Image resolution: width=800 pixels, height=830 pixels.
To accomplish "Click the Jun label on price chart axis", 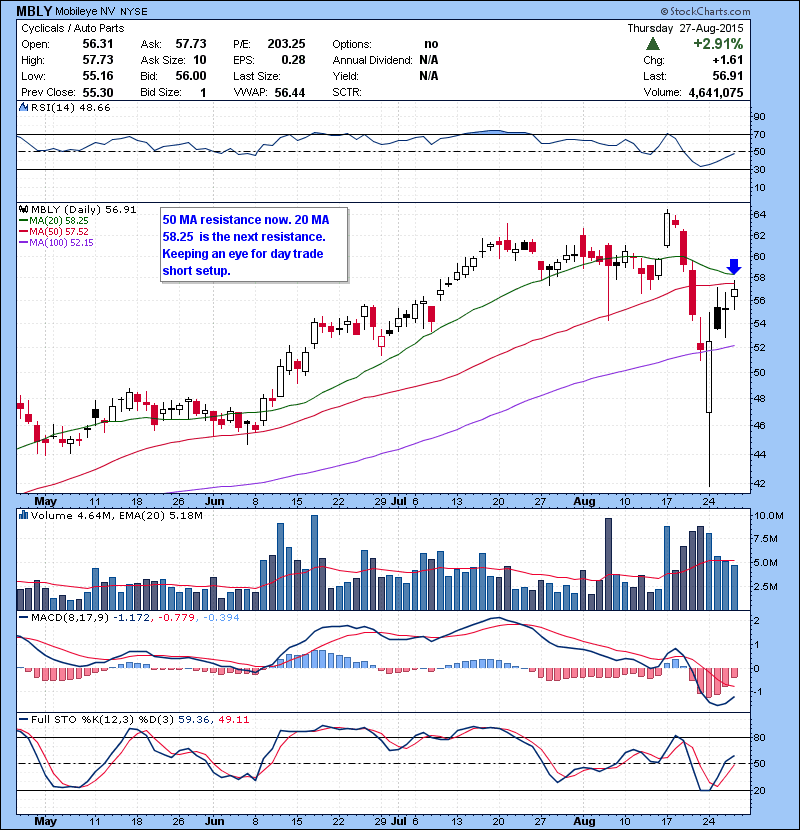I will (x=214, y=501).
